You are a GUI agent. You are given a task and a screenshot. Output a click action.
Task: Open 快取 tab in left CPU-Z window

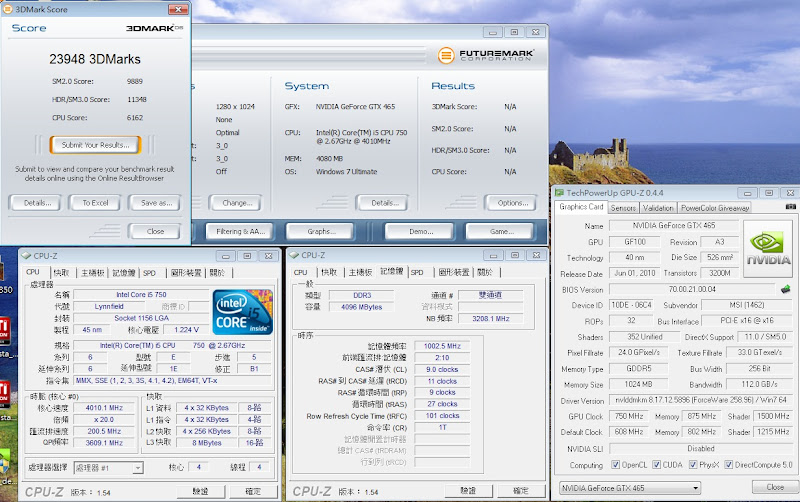(61, 273)
